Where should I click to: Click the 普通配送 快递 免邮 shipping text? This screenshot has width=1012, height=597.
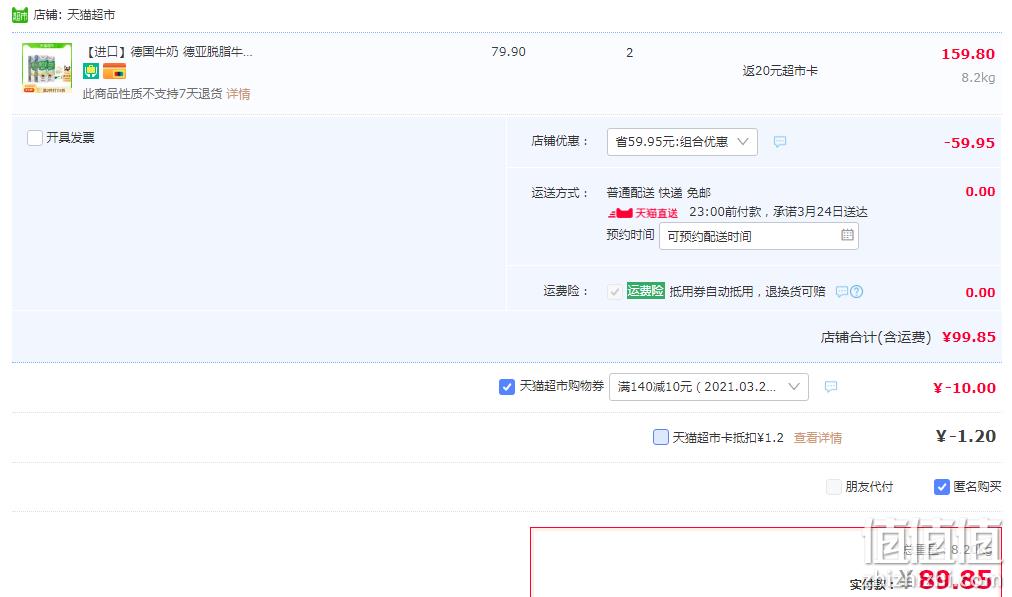658,193
